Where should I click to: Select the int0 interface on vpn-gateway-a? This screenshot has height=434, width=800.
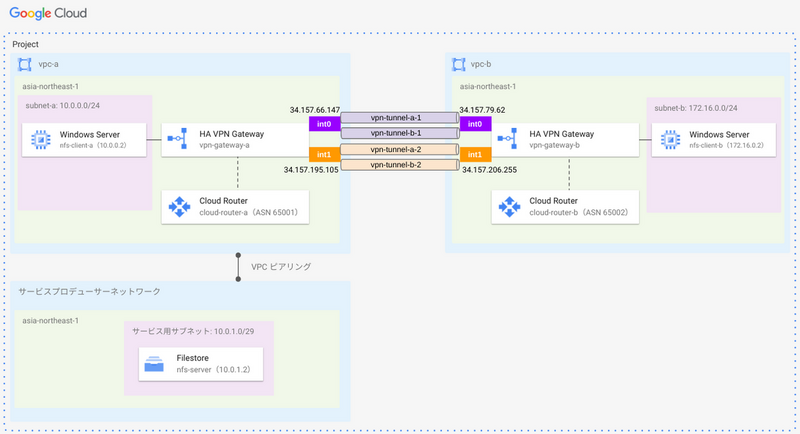pos(324,124)
